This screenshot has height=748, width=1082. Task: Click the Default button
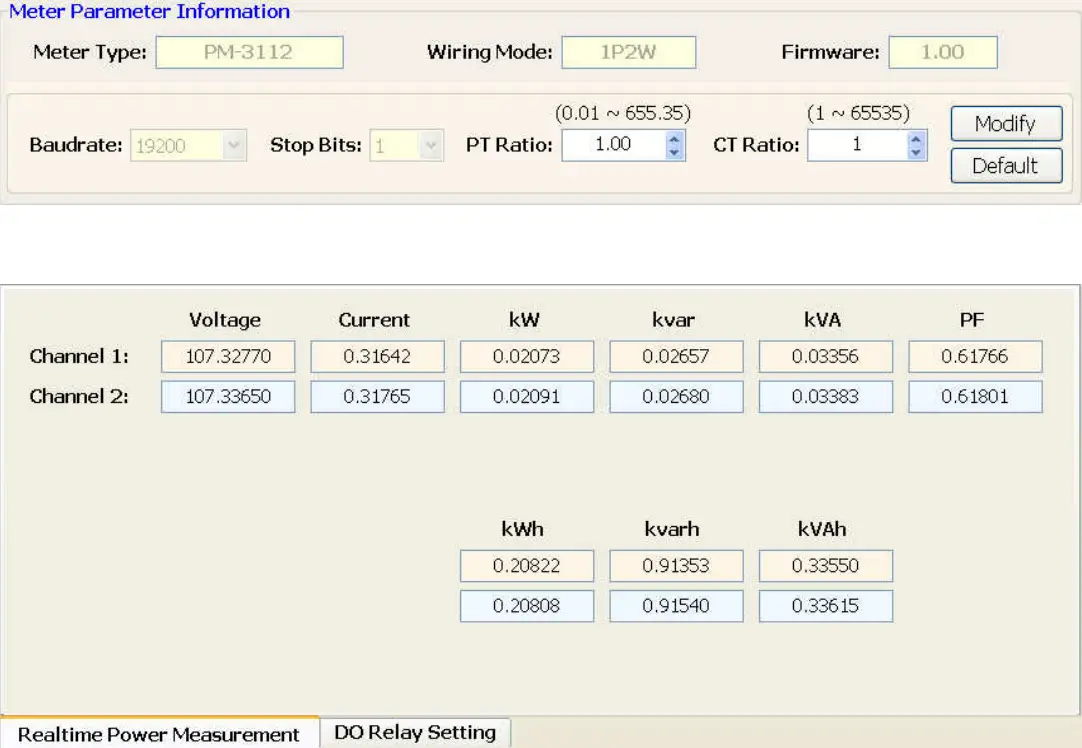pyautogui.click(x=1006, y=166)
